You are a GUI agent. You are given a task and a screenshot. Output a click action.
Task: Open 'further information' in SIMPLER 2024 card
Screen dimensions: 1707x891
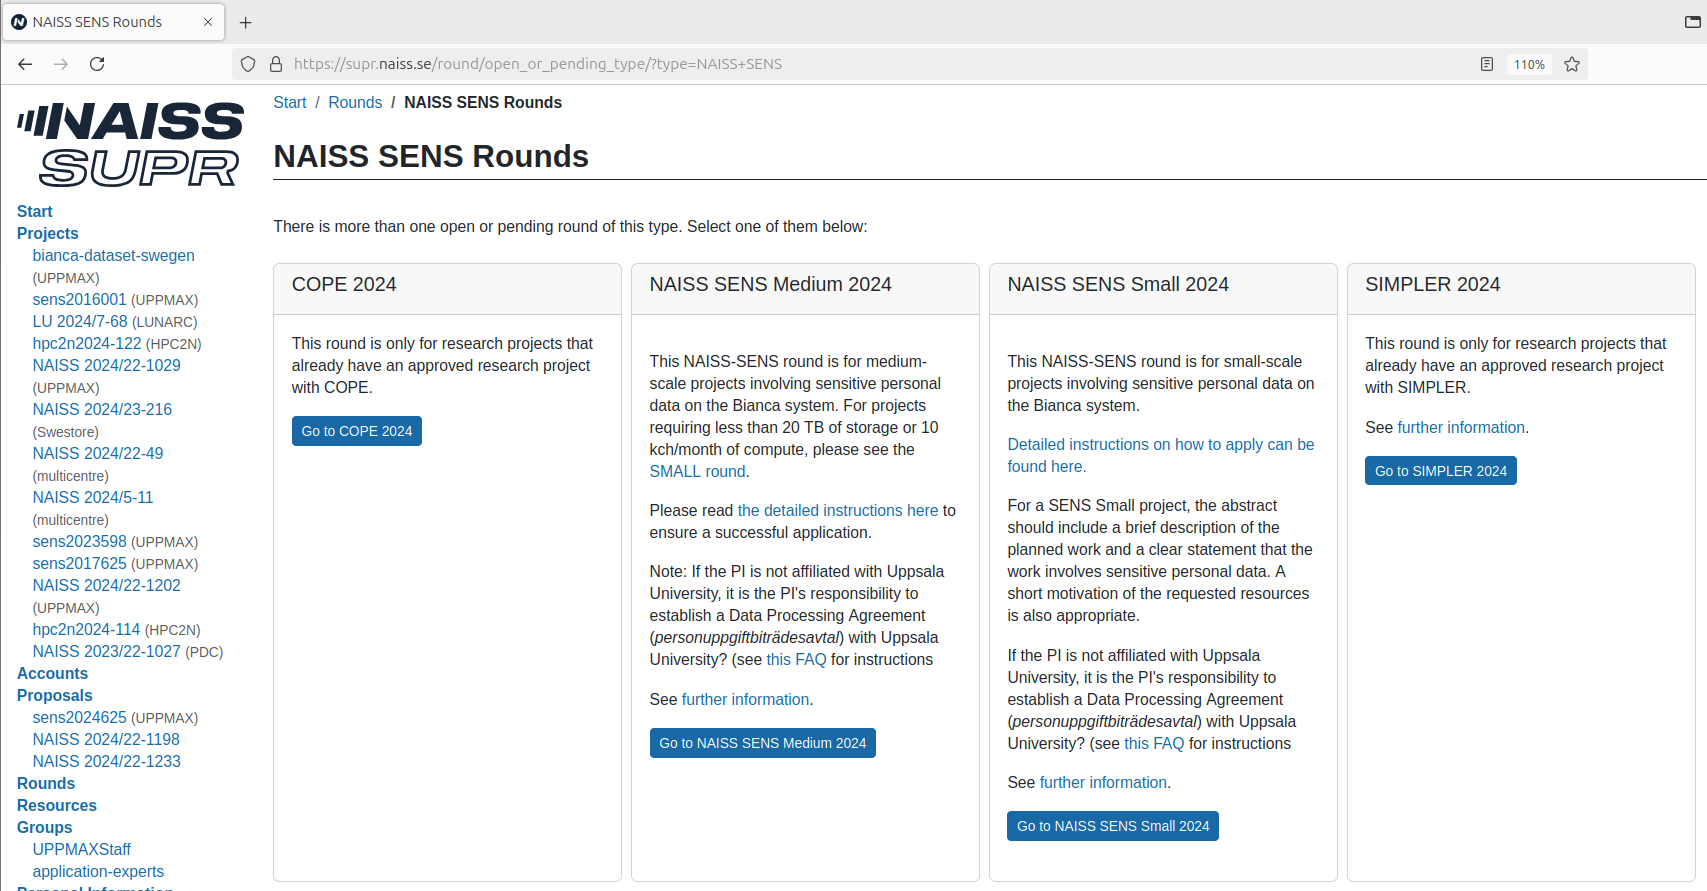tap(1461, 427)
